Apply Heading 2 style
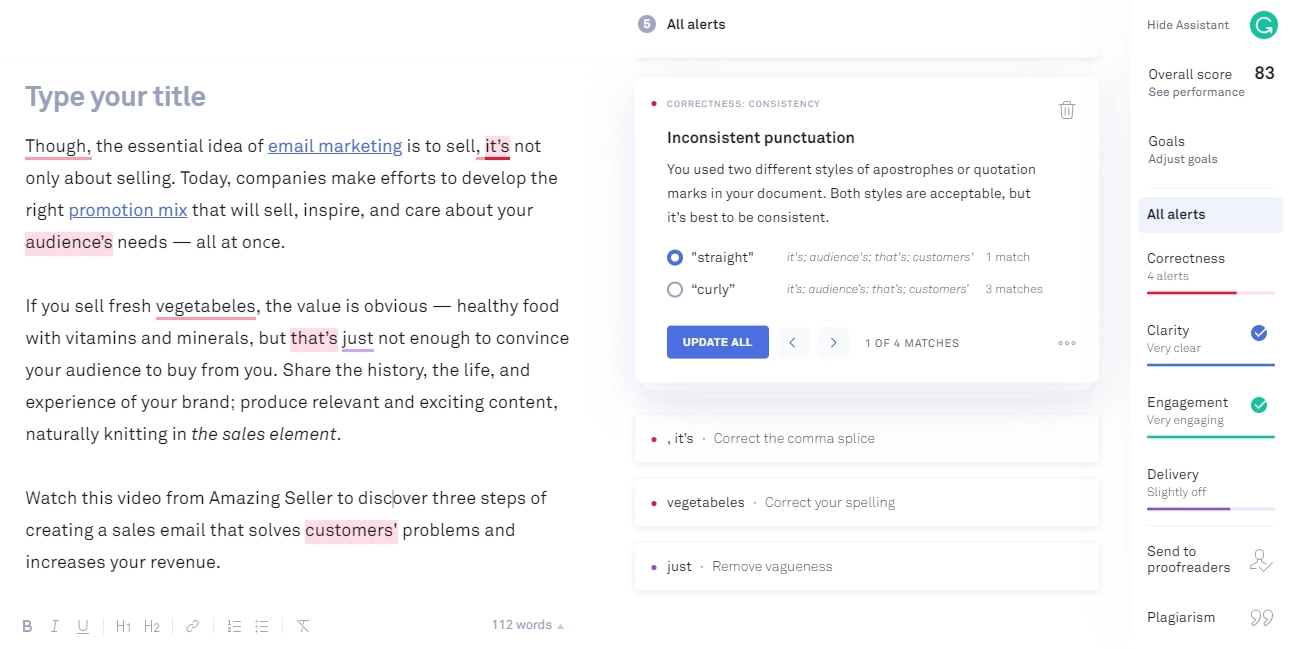The height and width of the screenshot is (649, 1290). click(x=151, y=625)
